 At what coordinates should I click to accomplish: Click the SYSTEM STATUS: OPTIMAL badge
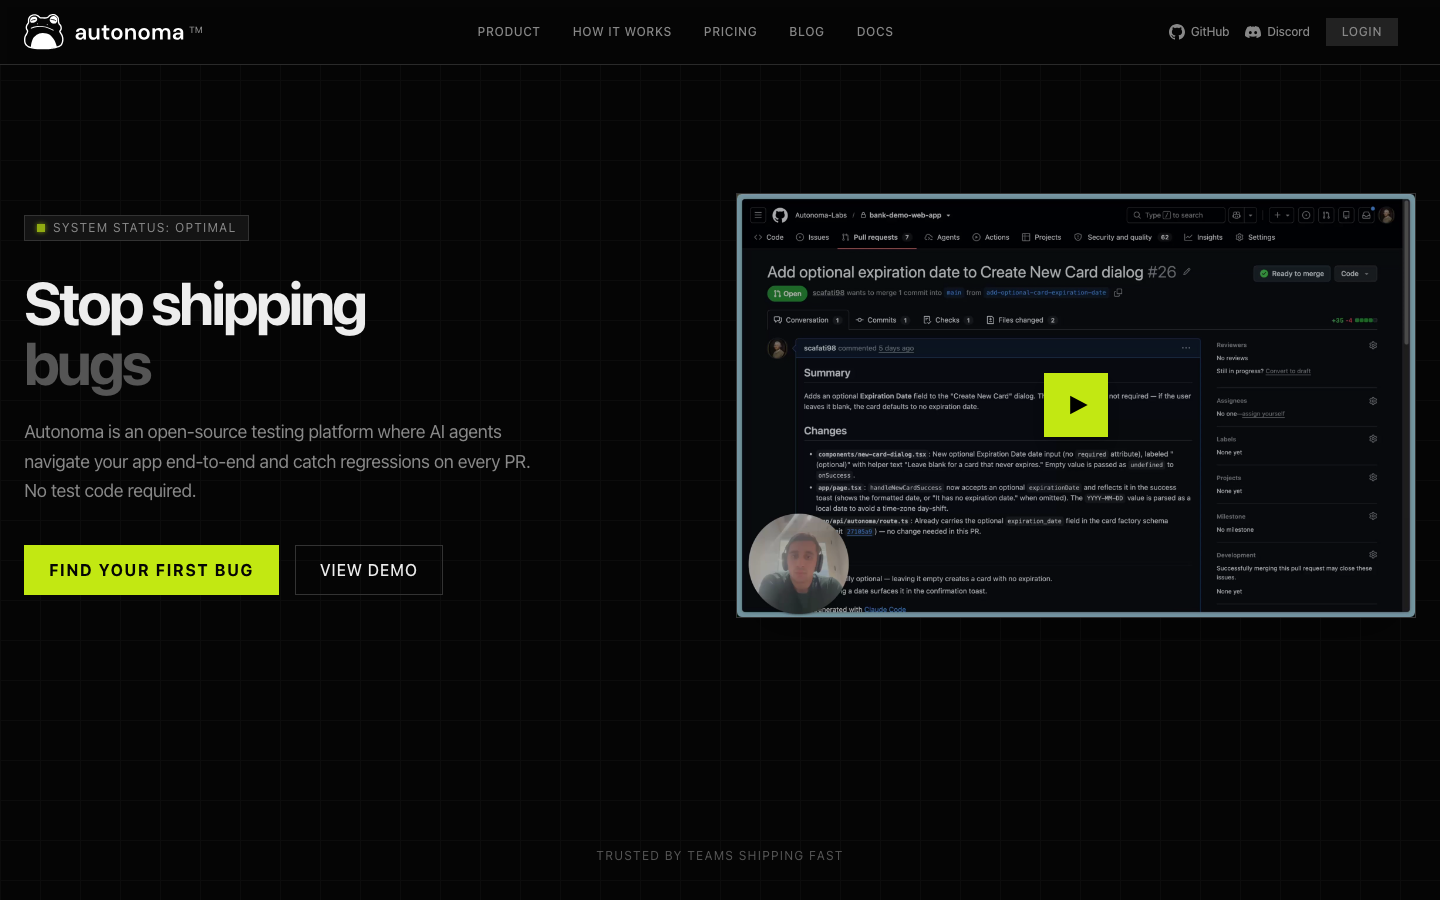(x=136, y=228)
